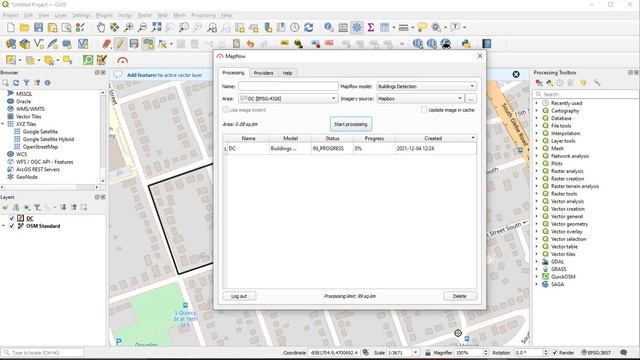Image resolution: width=640 pixels, height=360 pixels.
Task: Expand the Cartography toolbox group
Action: 537,111
